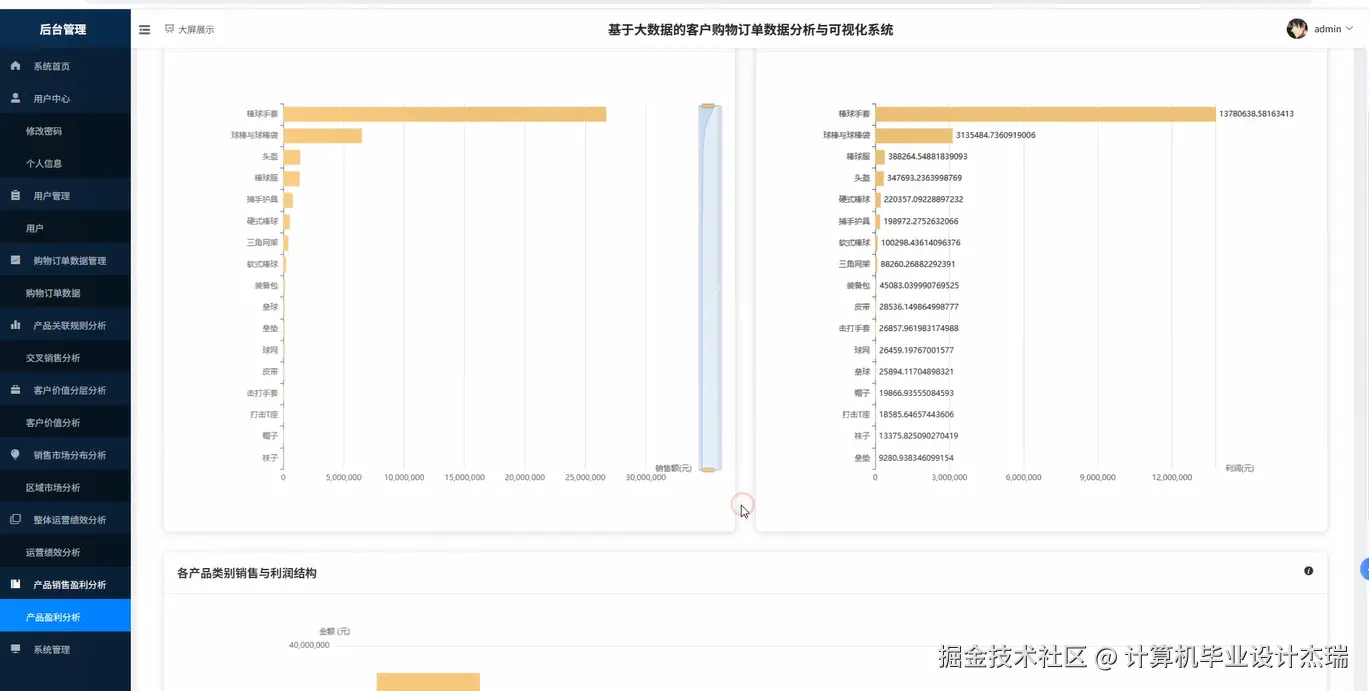Click the 棒球手套 bar in the 销售额 chart
Screen dimensions: 1369x691
445,114
